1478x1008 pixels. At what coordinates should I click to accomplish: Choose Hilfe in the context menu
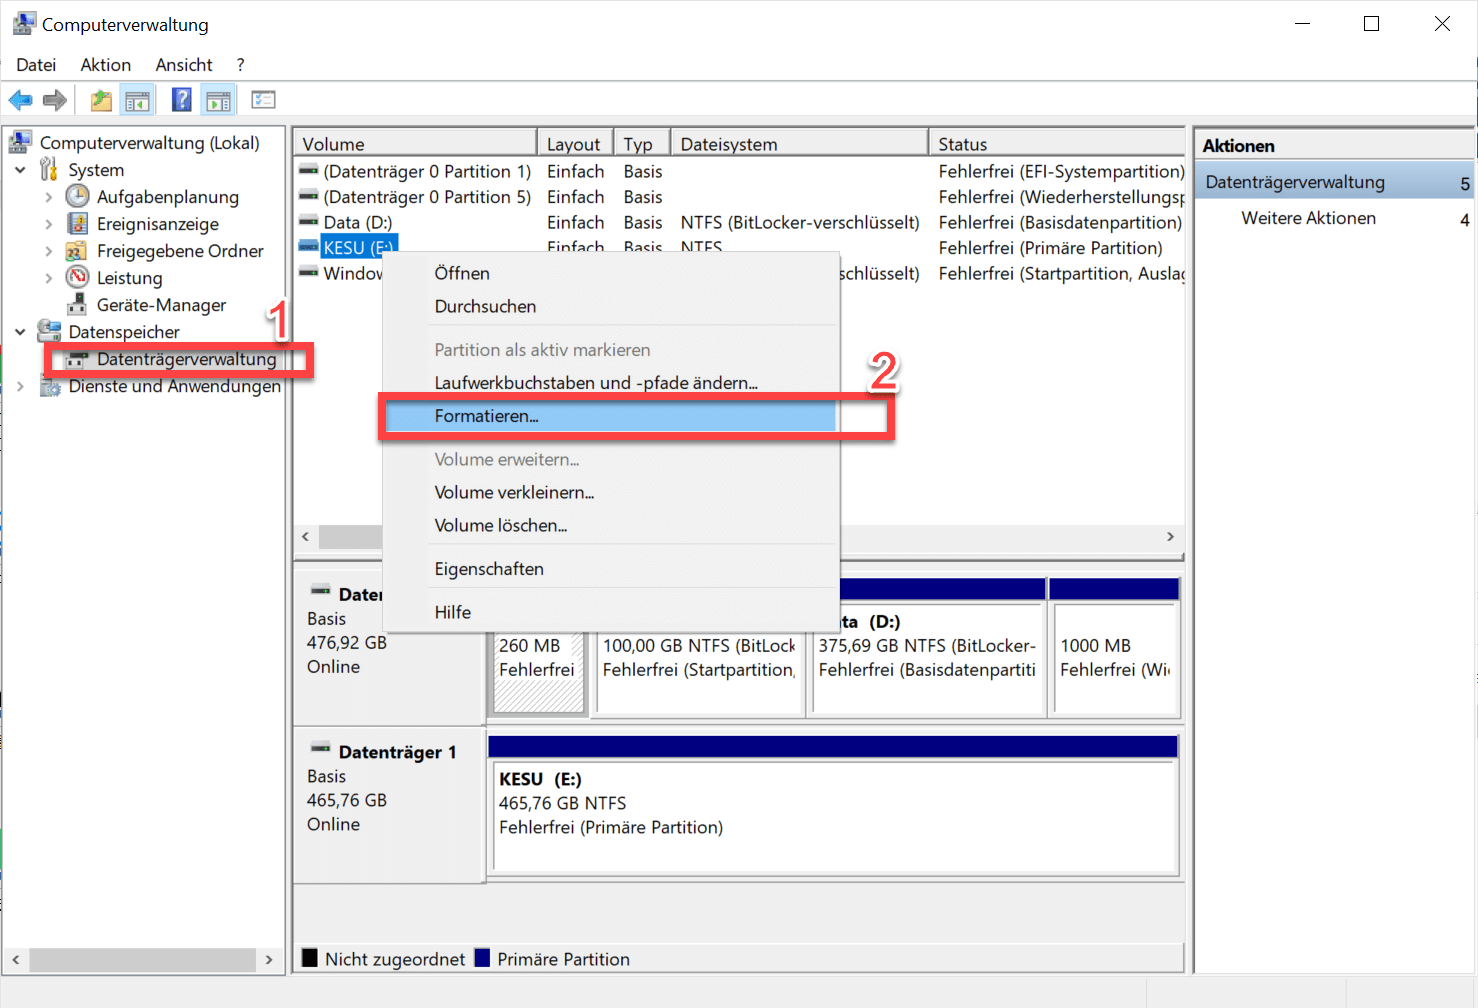610,612
